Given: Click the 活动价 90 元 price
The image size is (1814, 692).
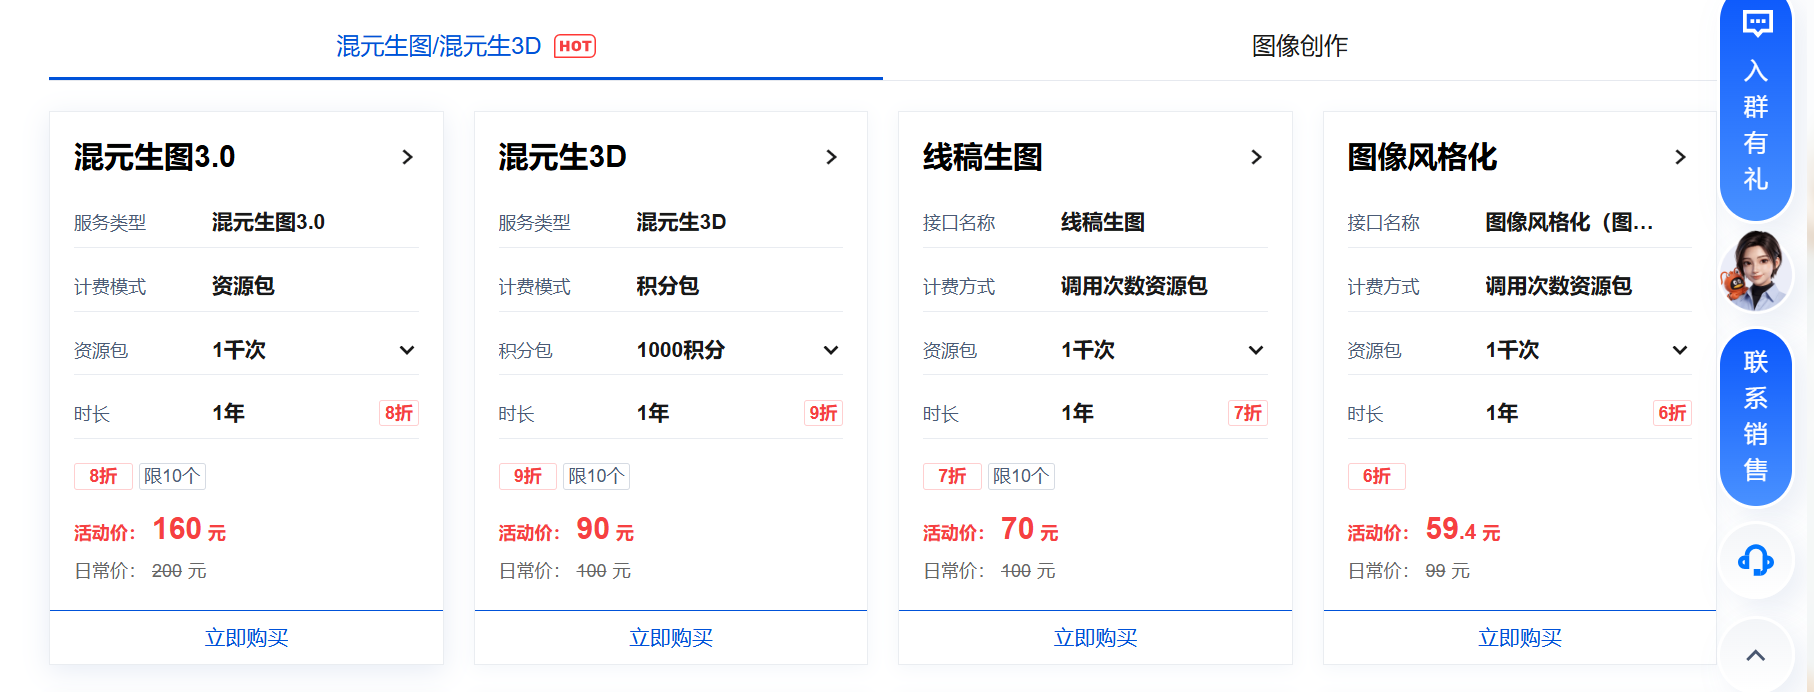Looking at the screenshot, I should 566,529.
